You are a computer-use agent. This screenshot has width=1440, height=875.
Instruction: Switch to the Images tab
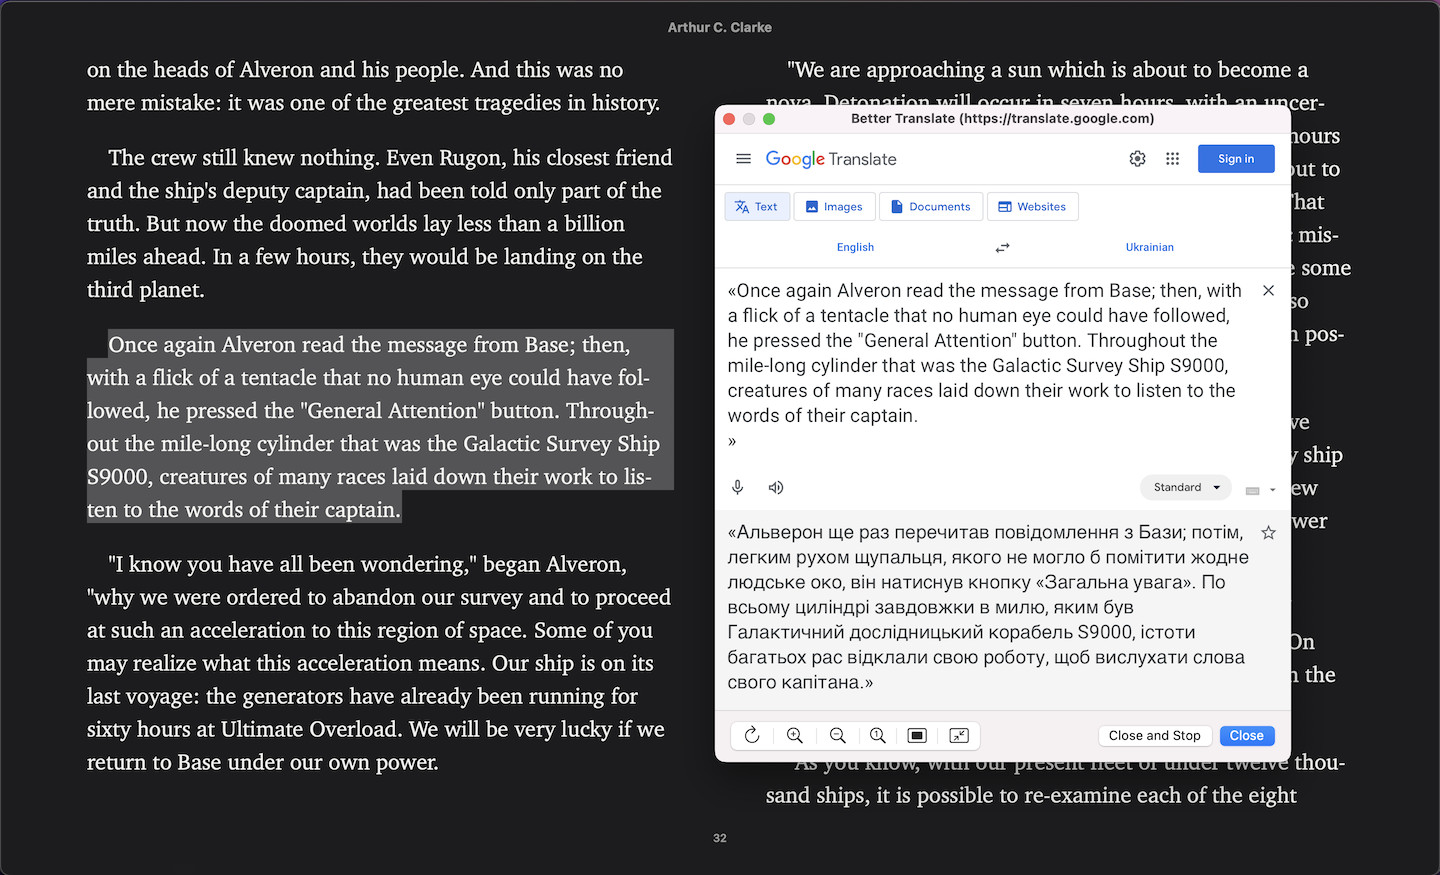[x=834, y=207]
